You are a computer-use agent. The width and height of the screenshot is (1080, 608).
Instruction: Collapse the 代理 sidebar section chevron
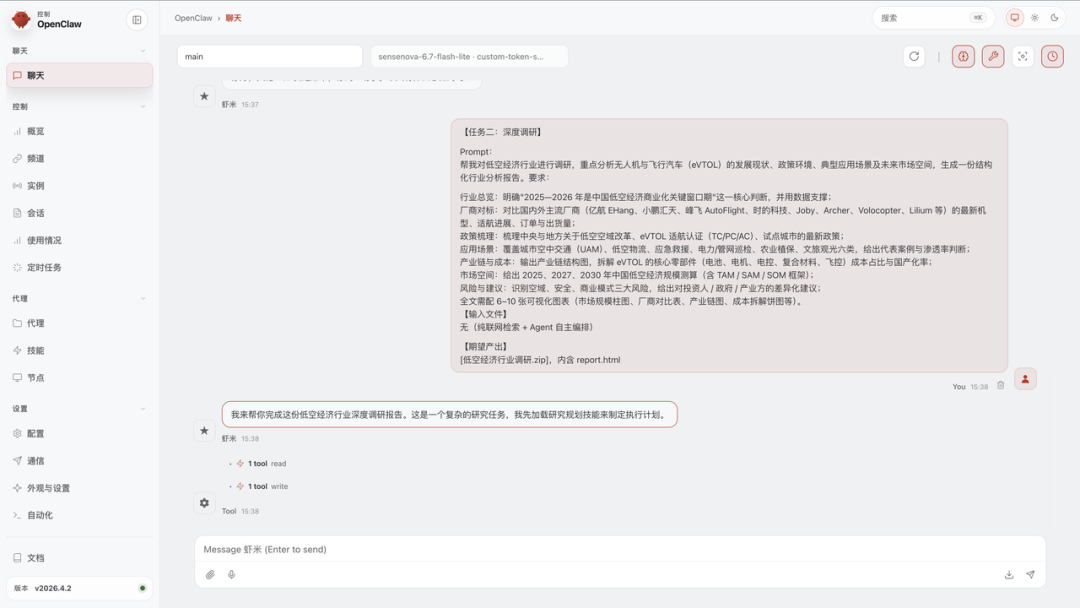pos(143,299)
